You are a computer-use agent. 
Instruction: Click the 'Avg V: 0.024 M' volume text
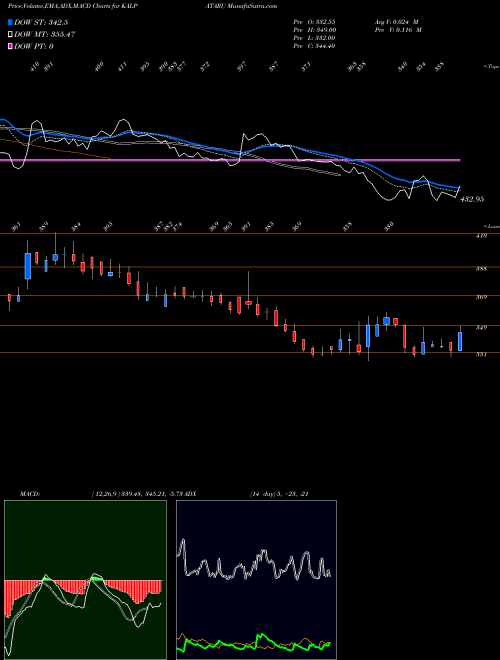(x=397, y=22)
